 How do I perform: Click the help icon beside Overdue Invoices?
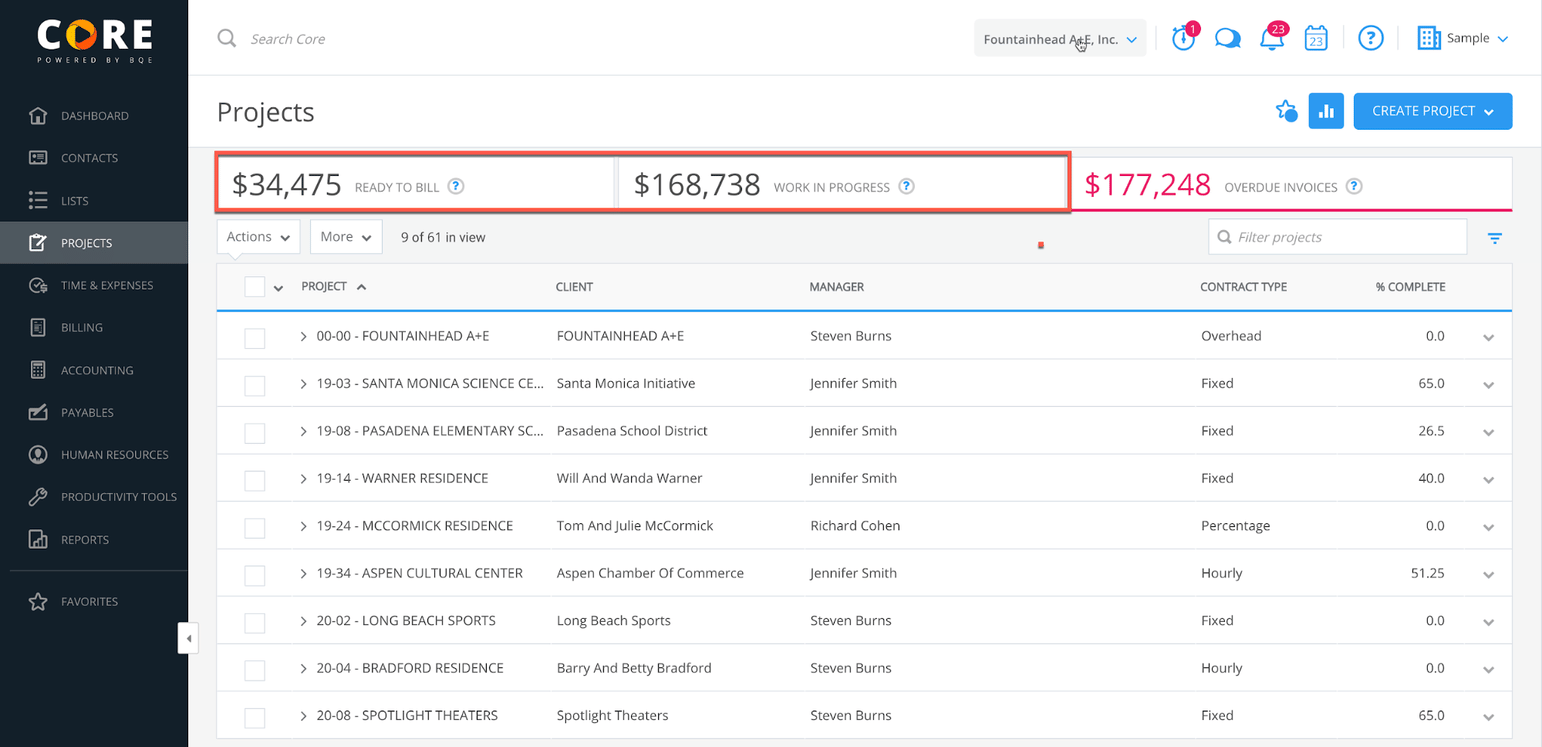point(1354,186)
